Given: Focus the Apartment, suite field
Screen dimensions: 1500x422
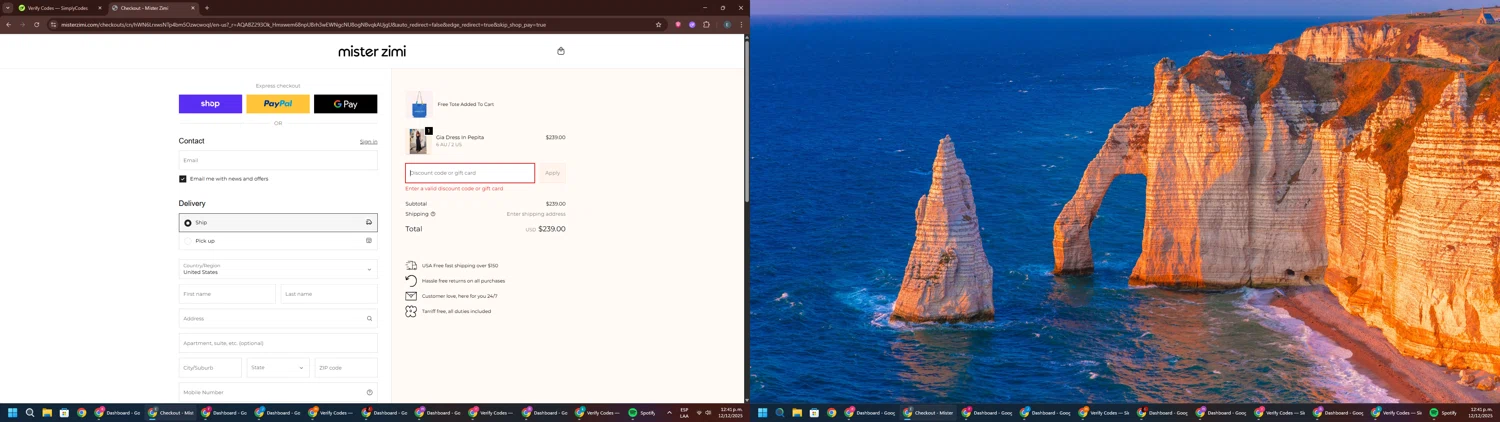Looking at the screenshot, I should coord(278,343).
